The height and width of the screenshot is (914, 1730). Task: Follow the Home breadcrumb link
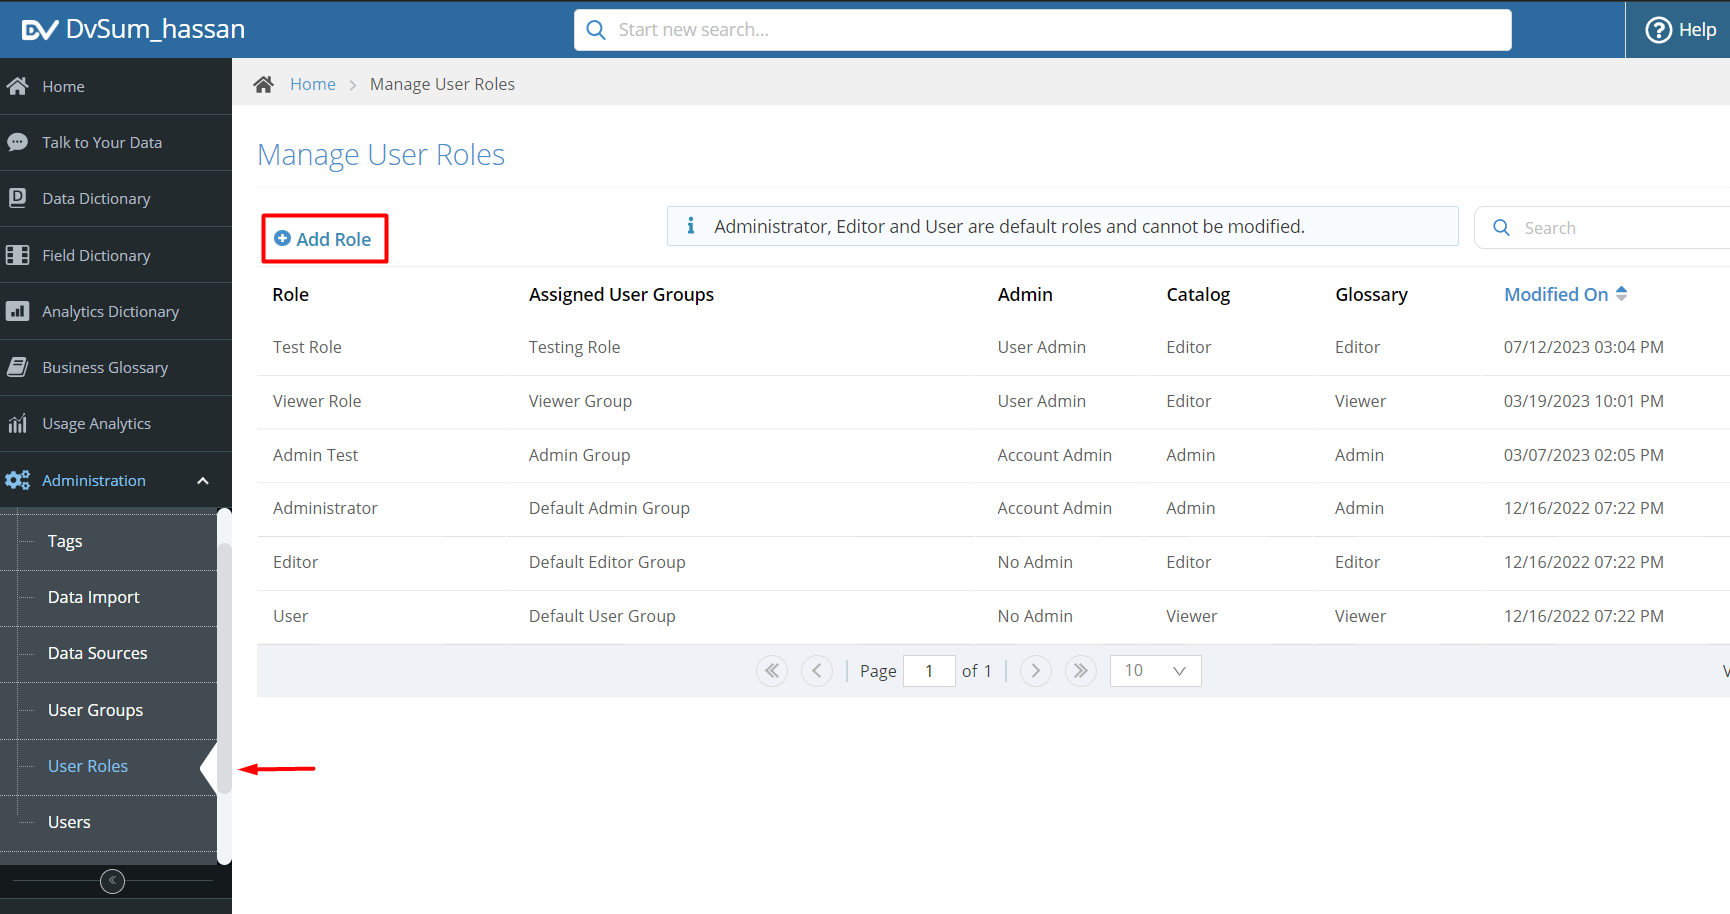point(313,84)
